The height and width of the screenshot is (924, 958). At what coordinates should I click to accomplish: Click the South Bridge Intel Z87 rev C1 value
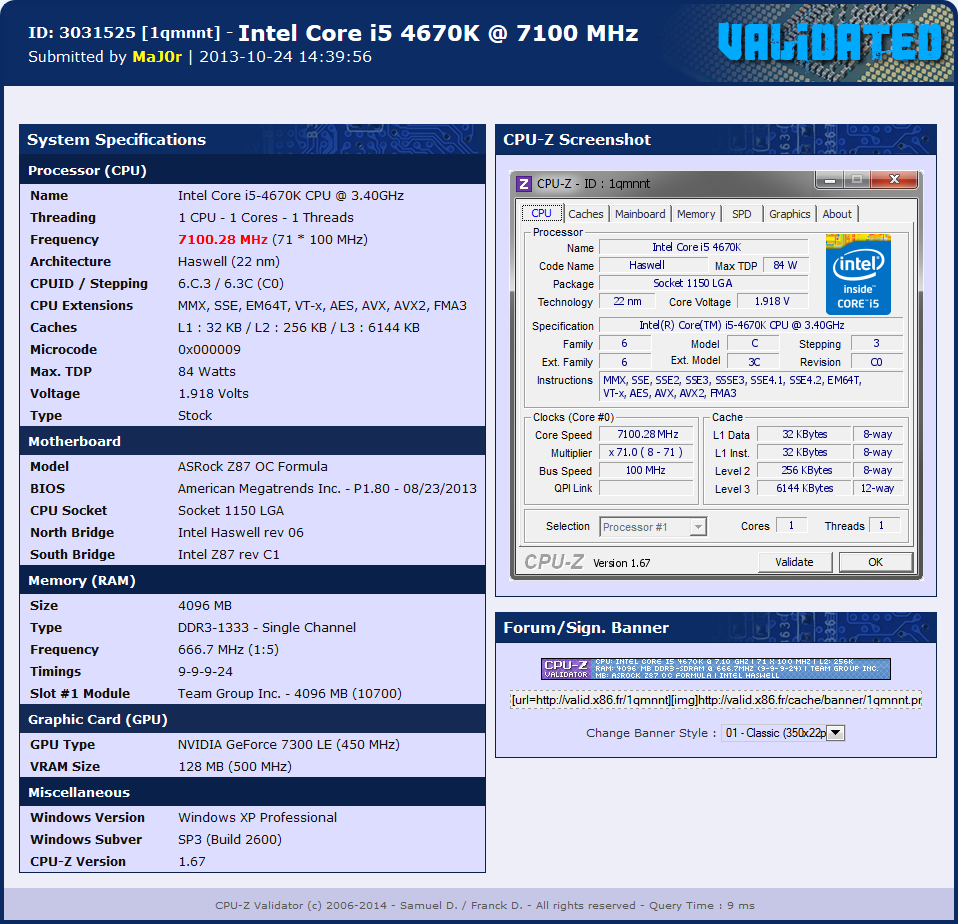point(229,555)
